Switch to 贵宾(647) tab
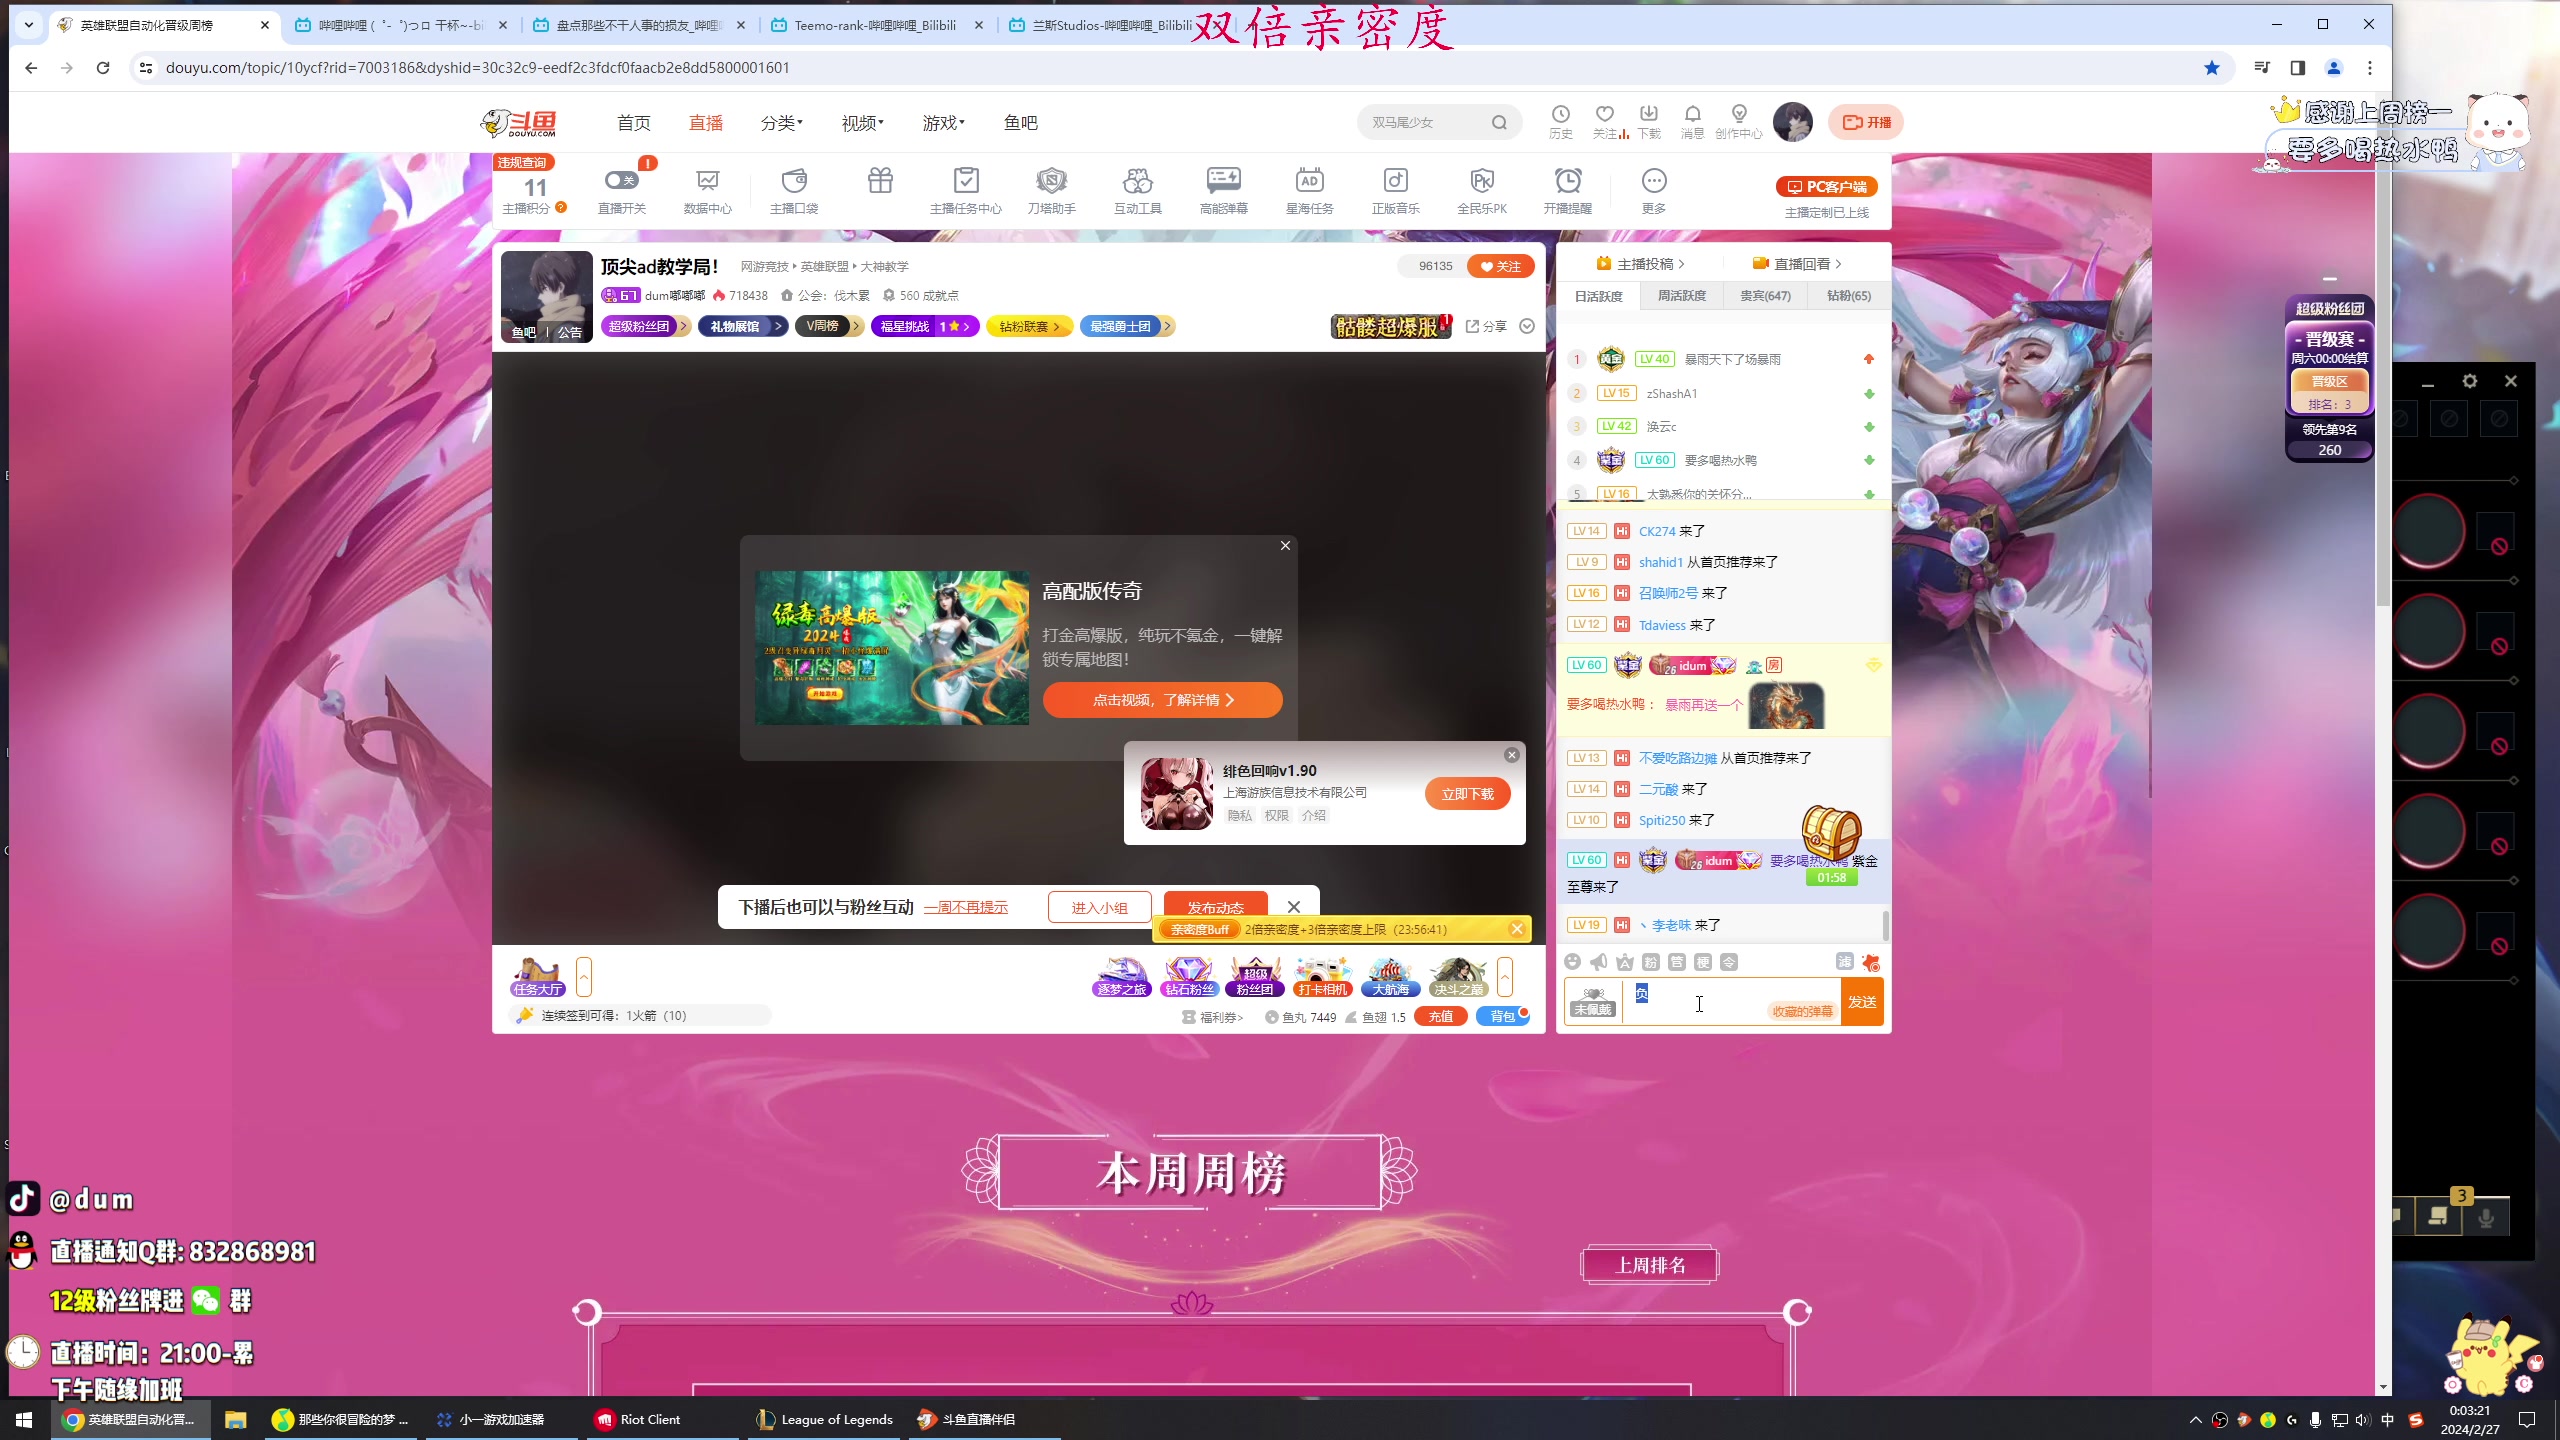Image resolution: width=2560 pixels, height=1440 pixels. point(1765,295)
